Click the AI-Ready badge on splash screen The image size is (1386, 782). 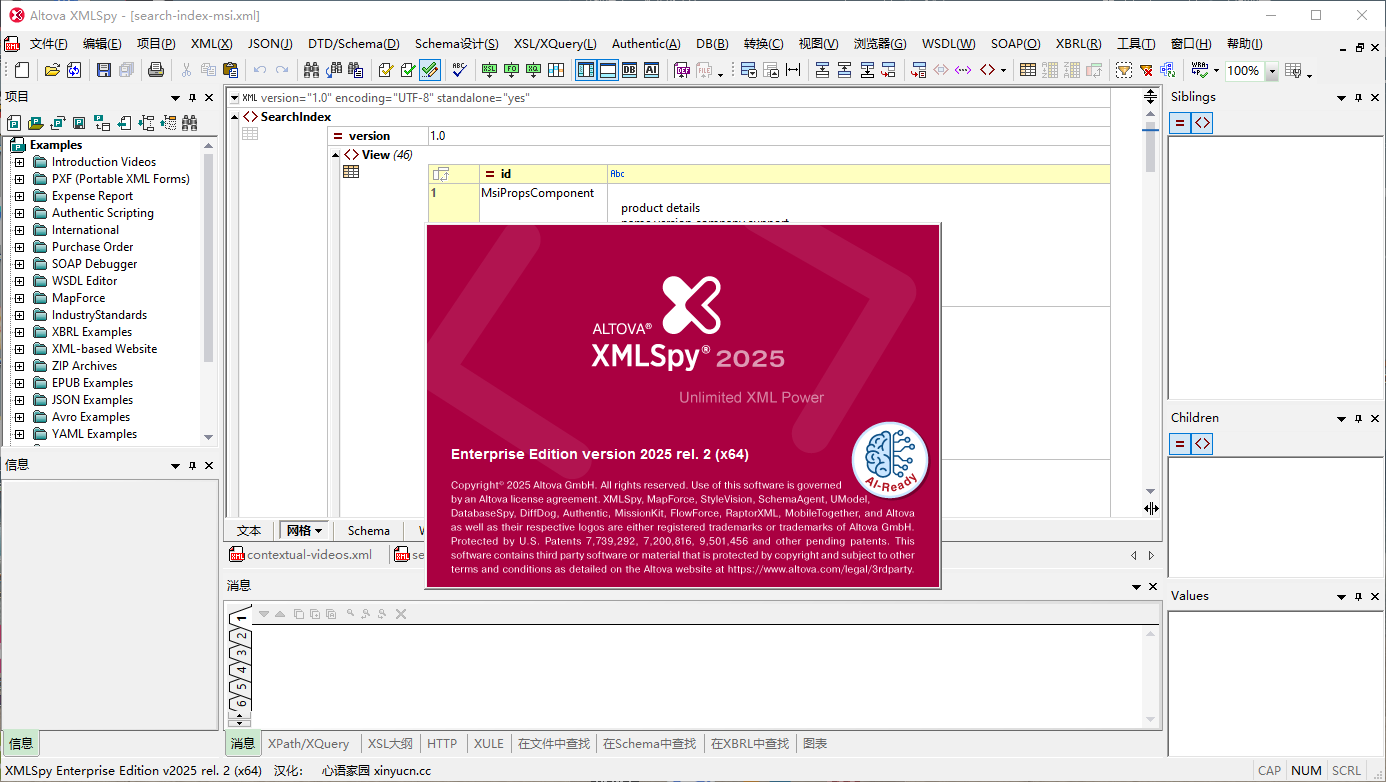[x=890, y=460]
